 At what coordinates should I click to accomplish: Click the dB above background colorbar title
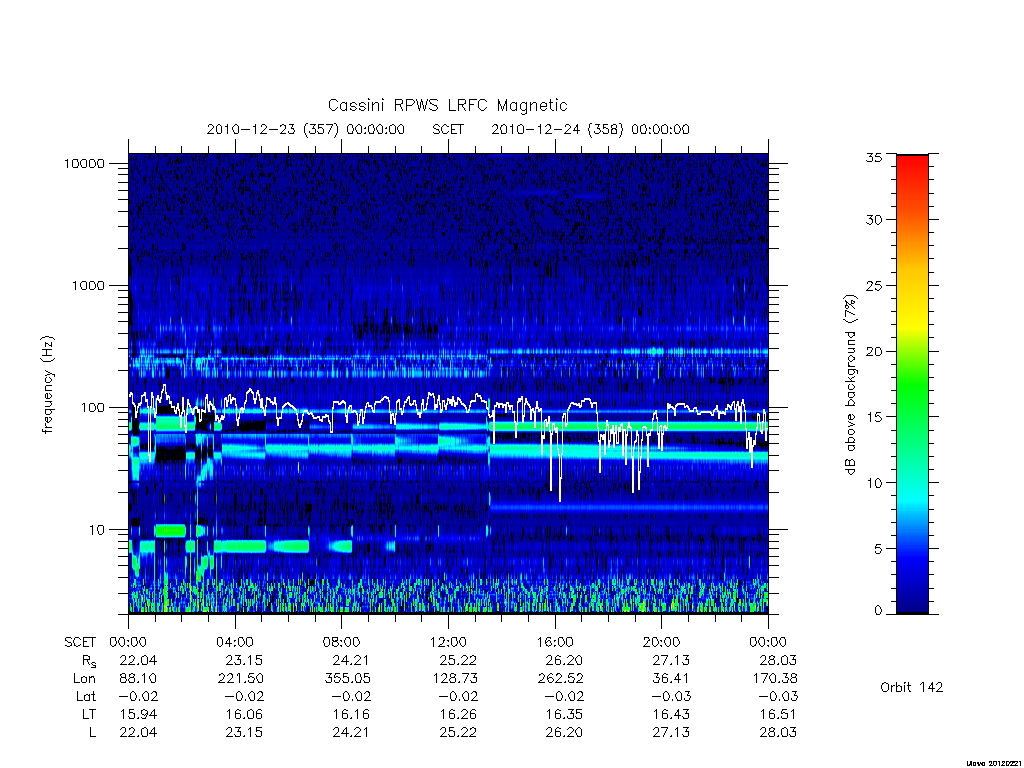point(850,385)
